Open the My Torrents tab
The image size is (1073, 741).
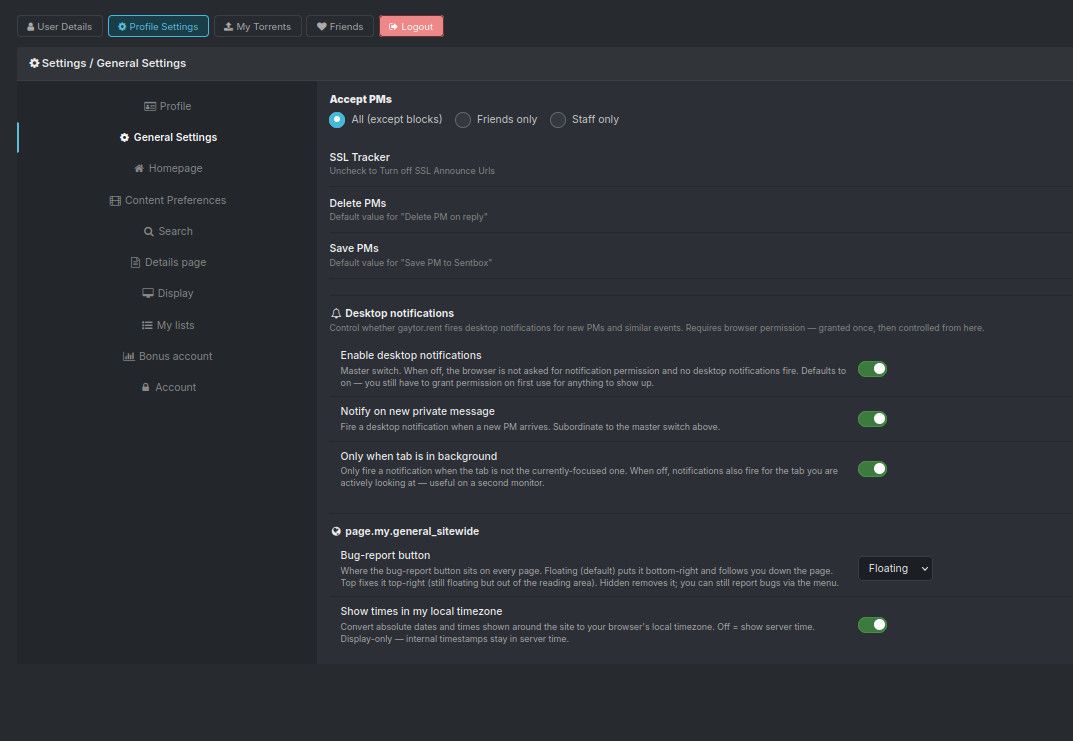coord(258,26)
